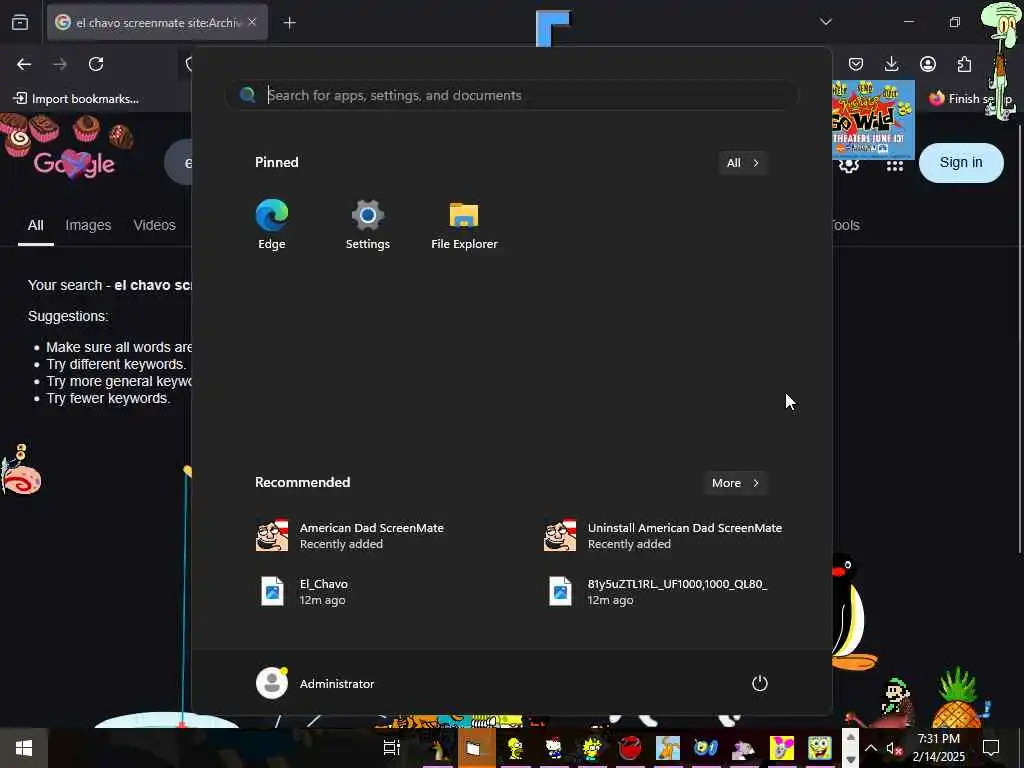
Task: Click the Google Sign in button
Action: coord(961,163)
